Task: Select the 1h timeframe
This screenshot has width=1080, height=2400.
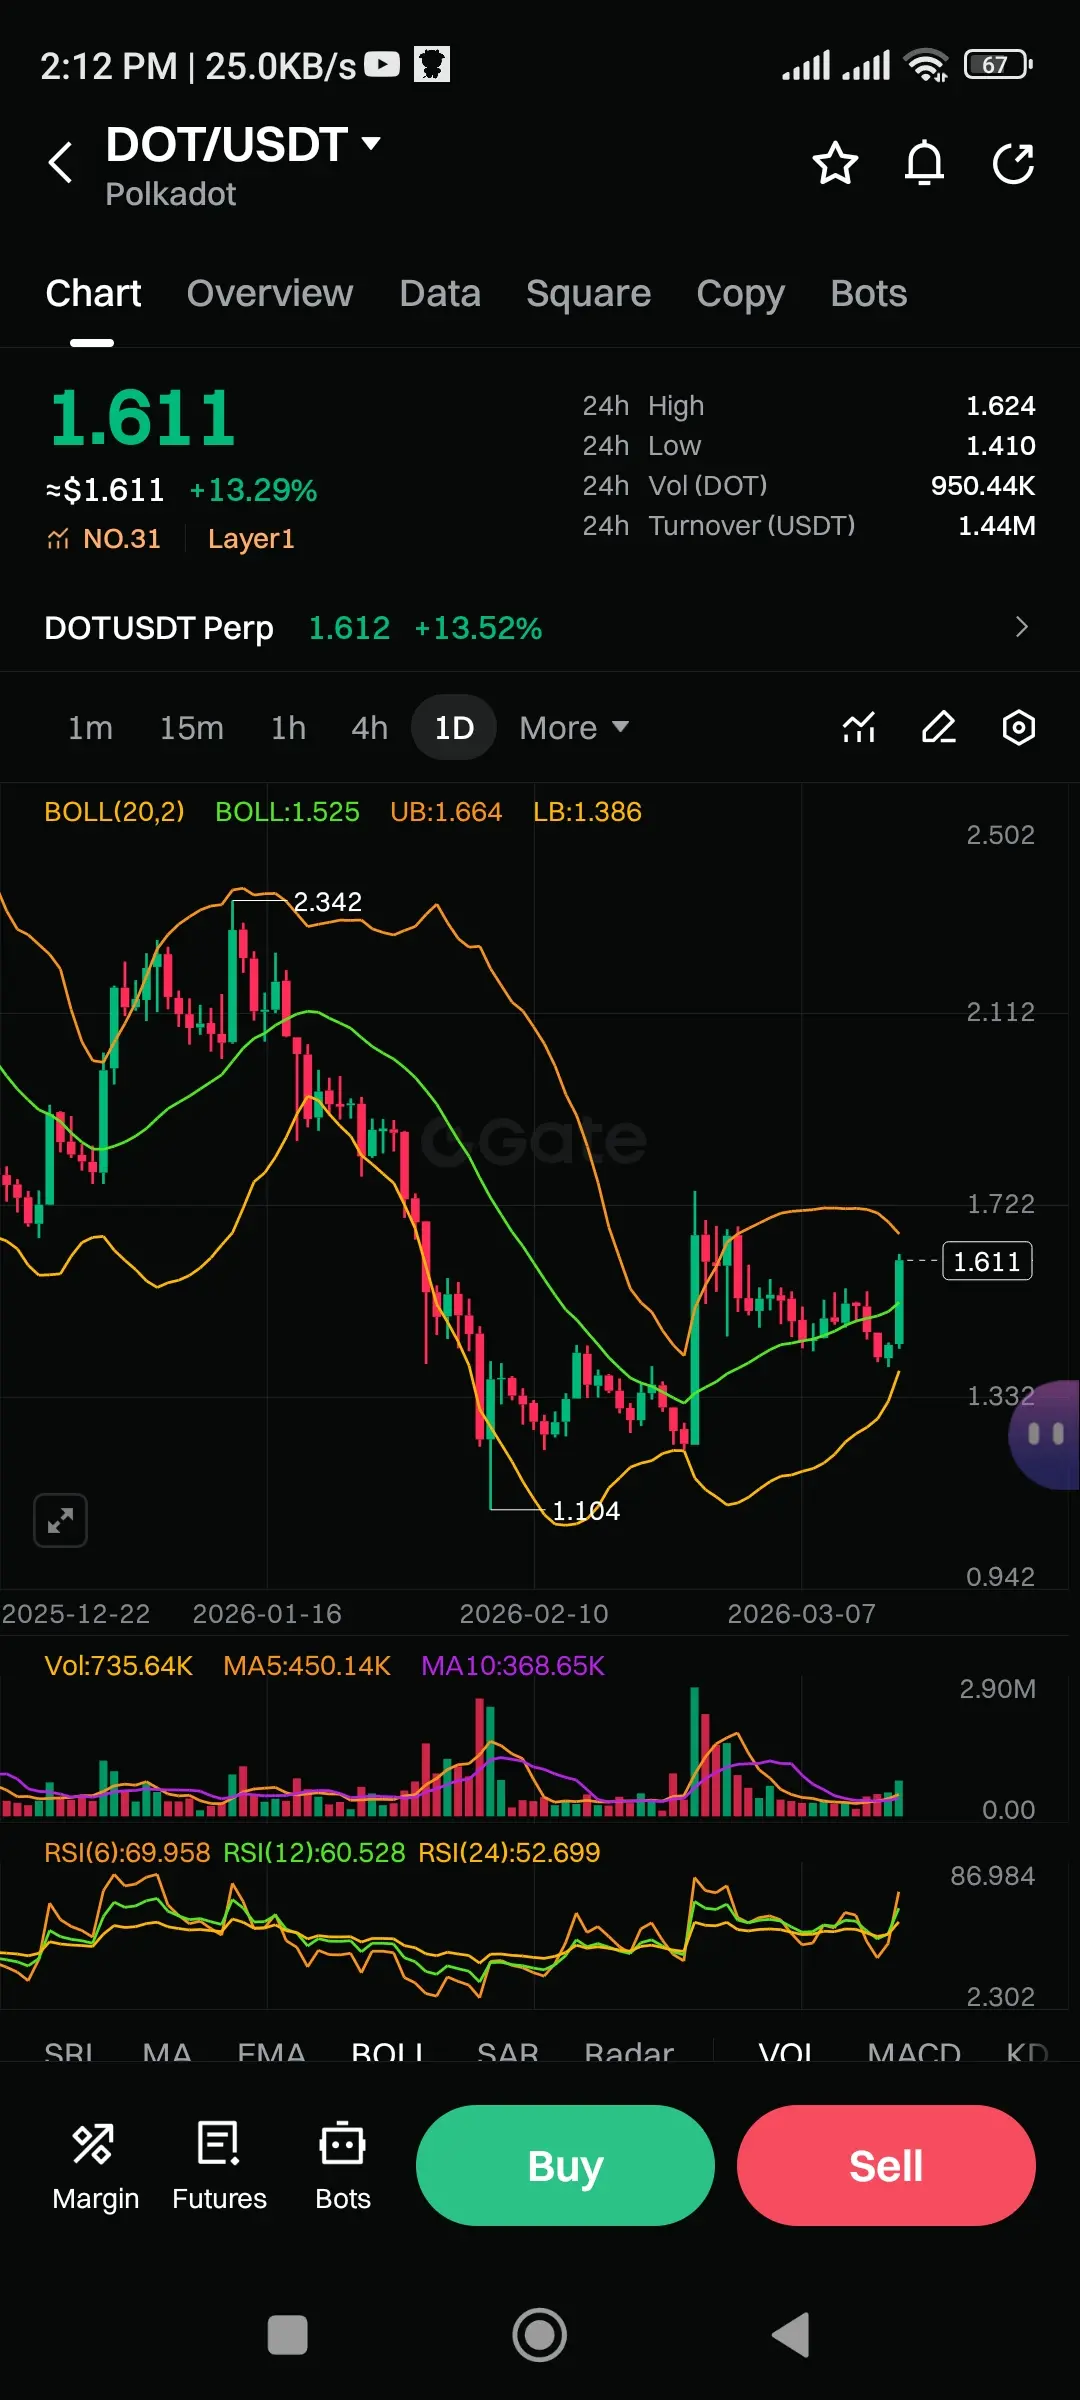Action: (288, 728)
